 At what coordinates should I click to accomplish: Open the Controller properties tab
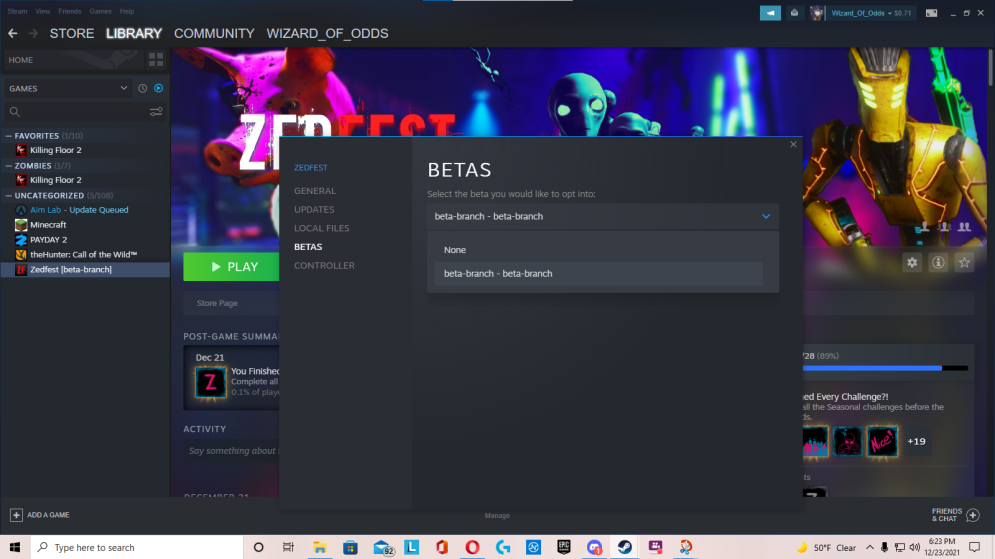324,265
